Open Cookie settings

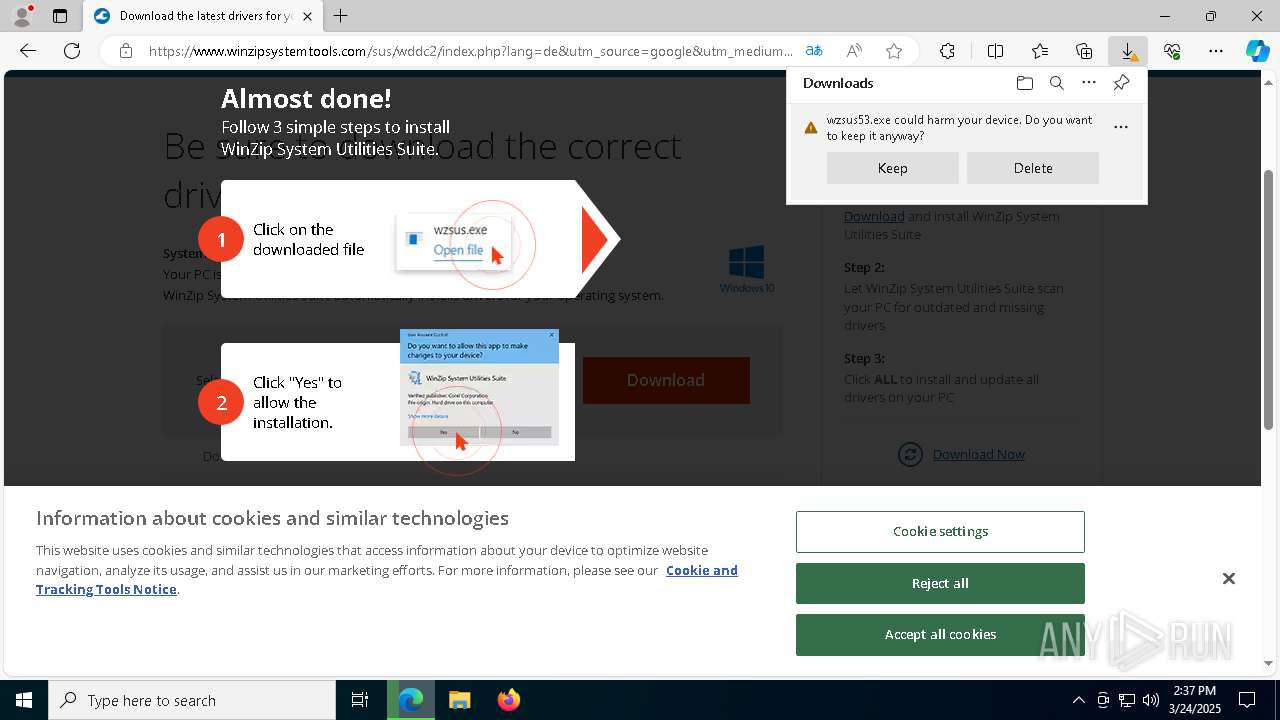[940, 532]
